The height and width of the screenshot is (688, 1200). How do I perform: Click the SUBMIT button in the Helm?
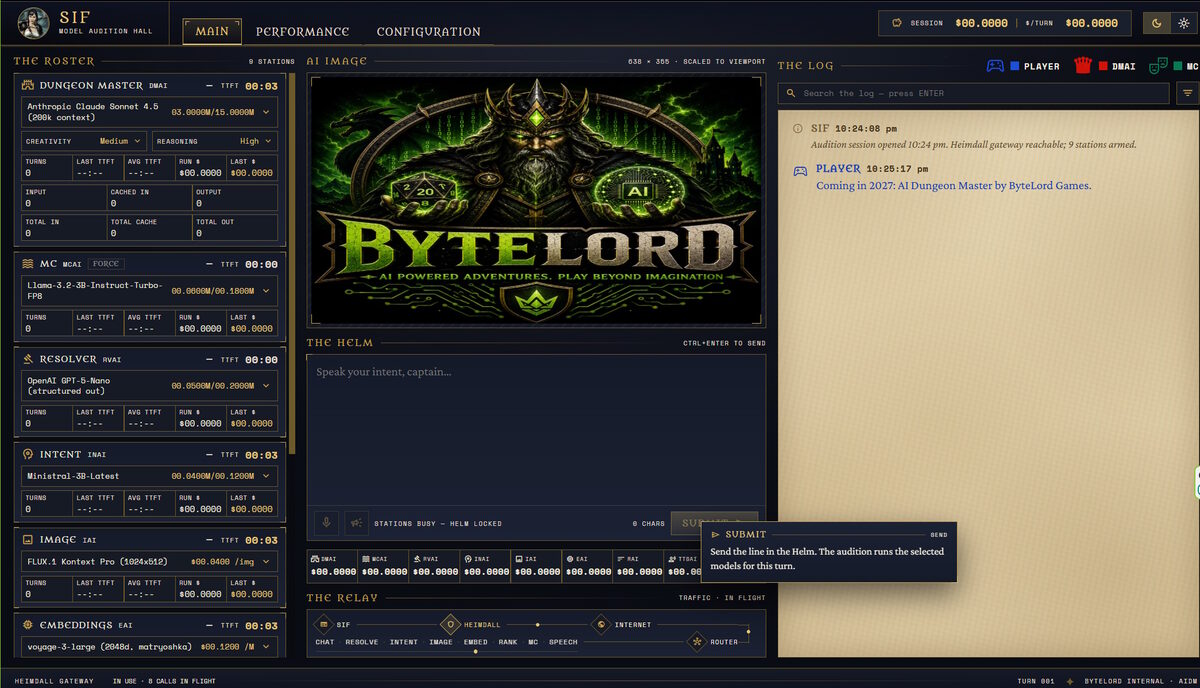click(714, 523)
